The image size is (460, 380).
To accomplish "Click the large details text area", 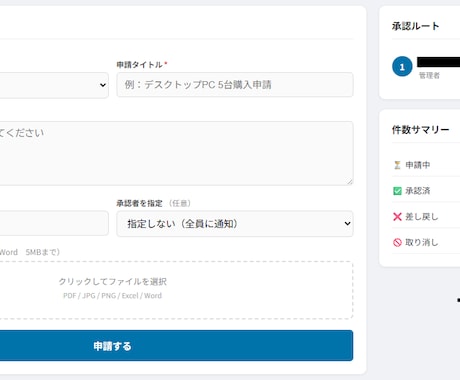I will click(x=176, y=153).
